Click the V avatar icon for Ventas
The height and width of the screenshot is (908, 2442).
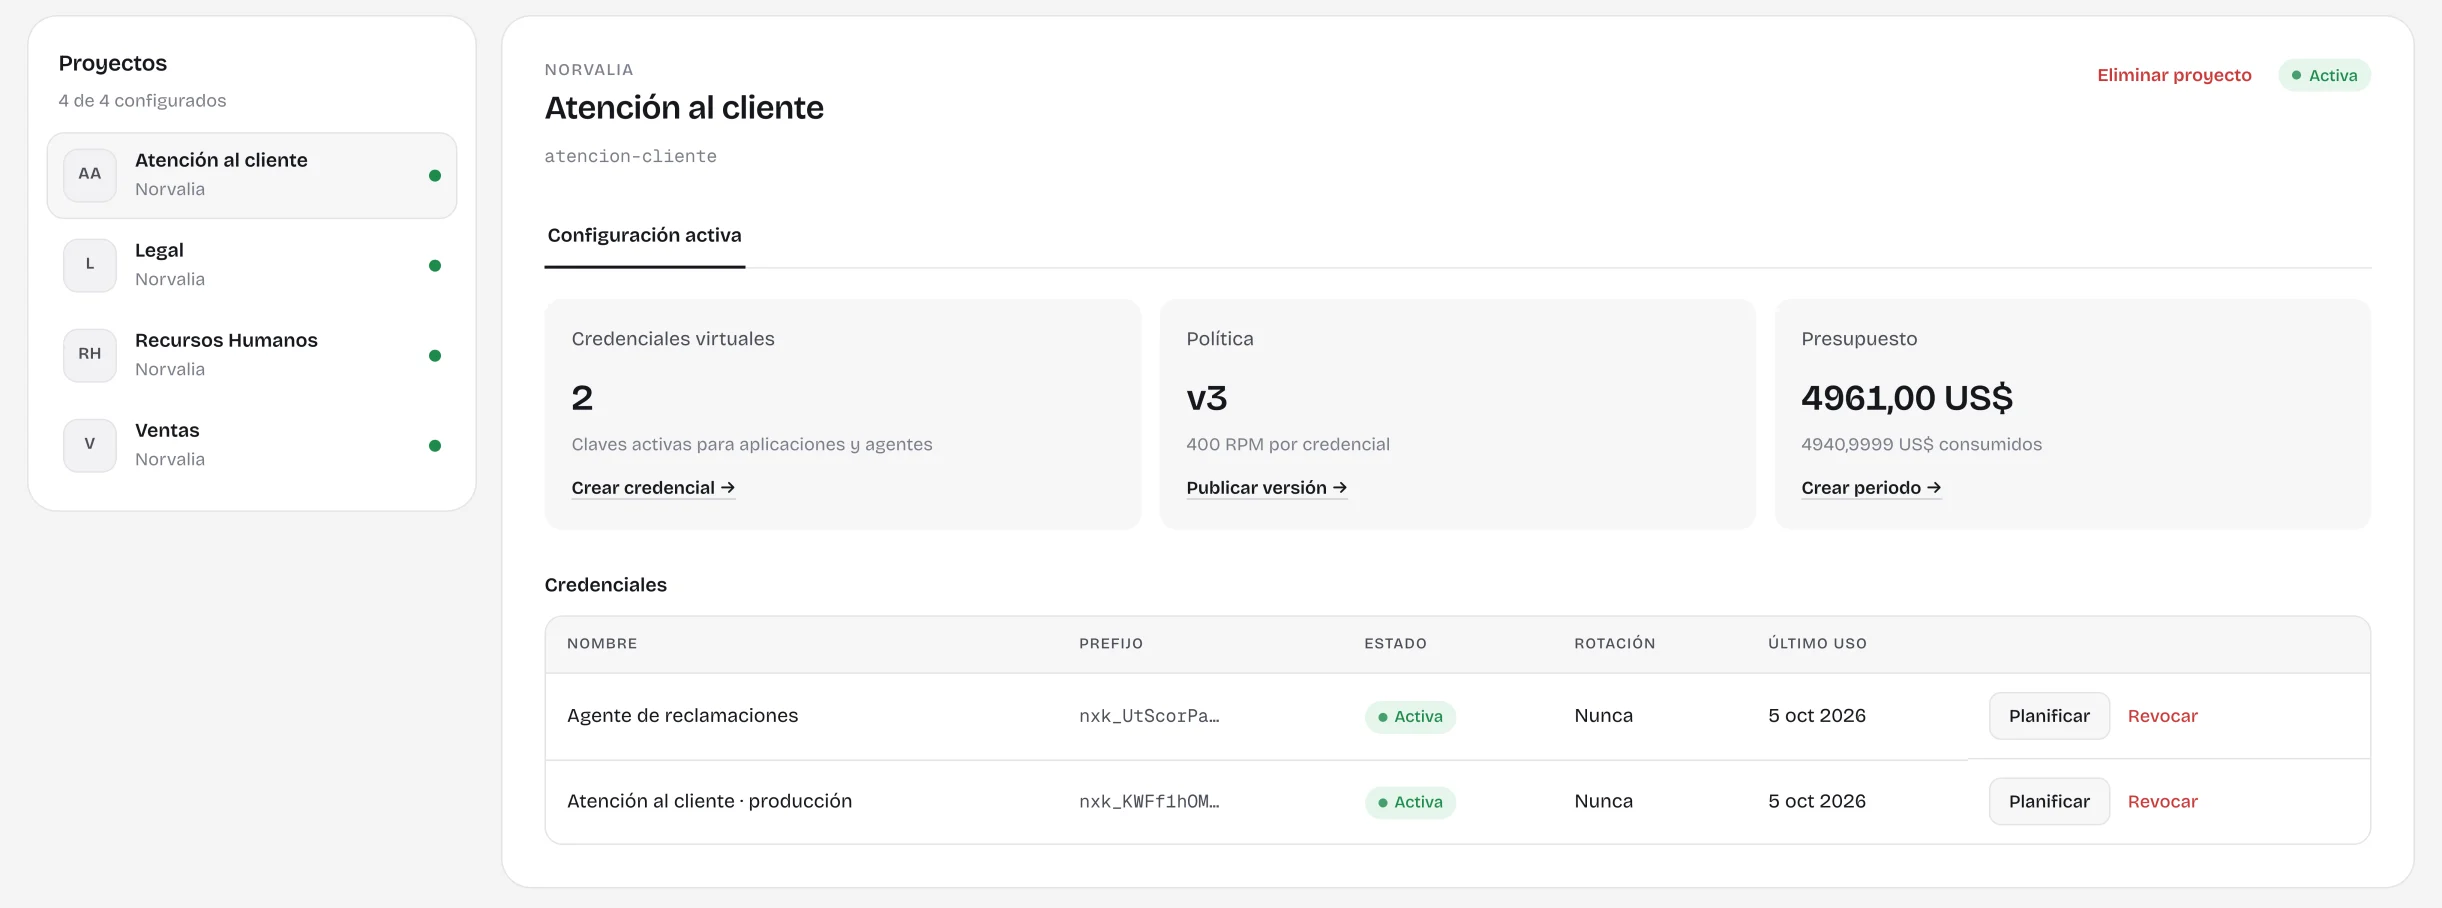[x=90, y=445]
